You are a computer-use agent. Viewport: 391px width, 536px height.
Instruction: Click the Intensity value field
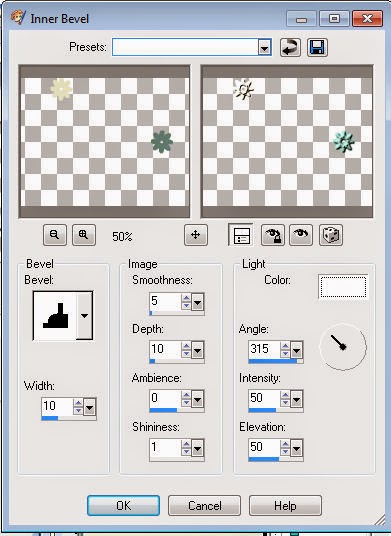coord(264,398)
